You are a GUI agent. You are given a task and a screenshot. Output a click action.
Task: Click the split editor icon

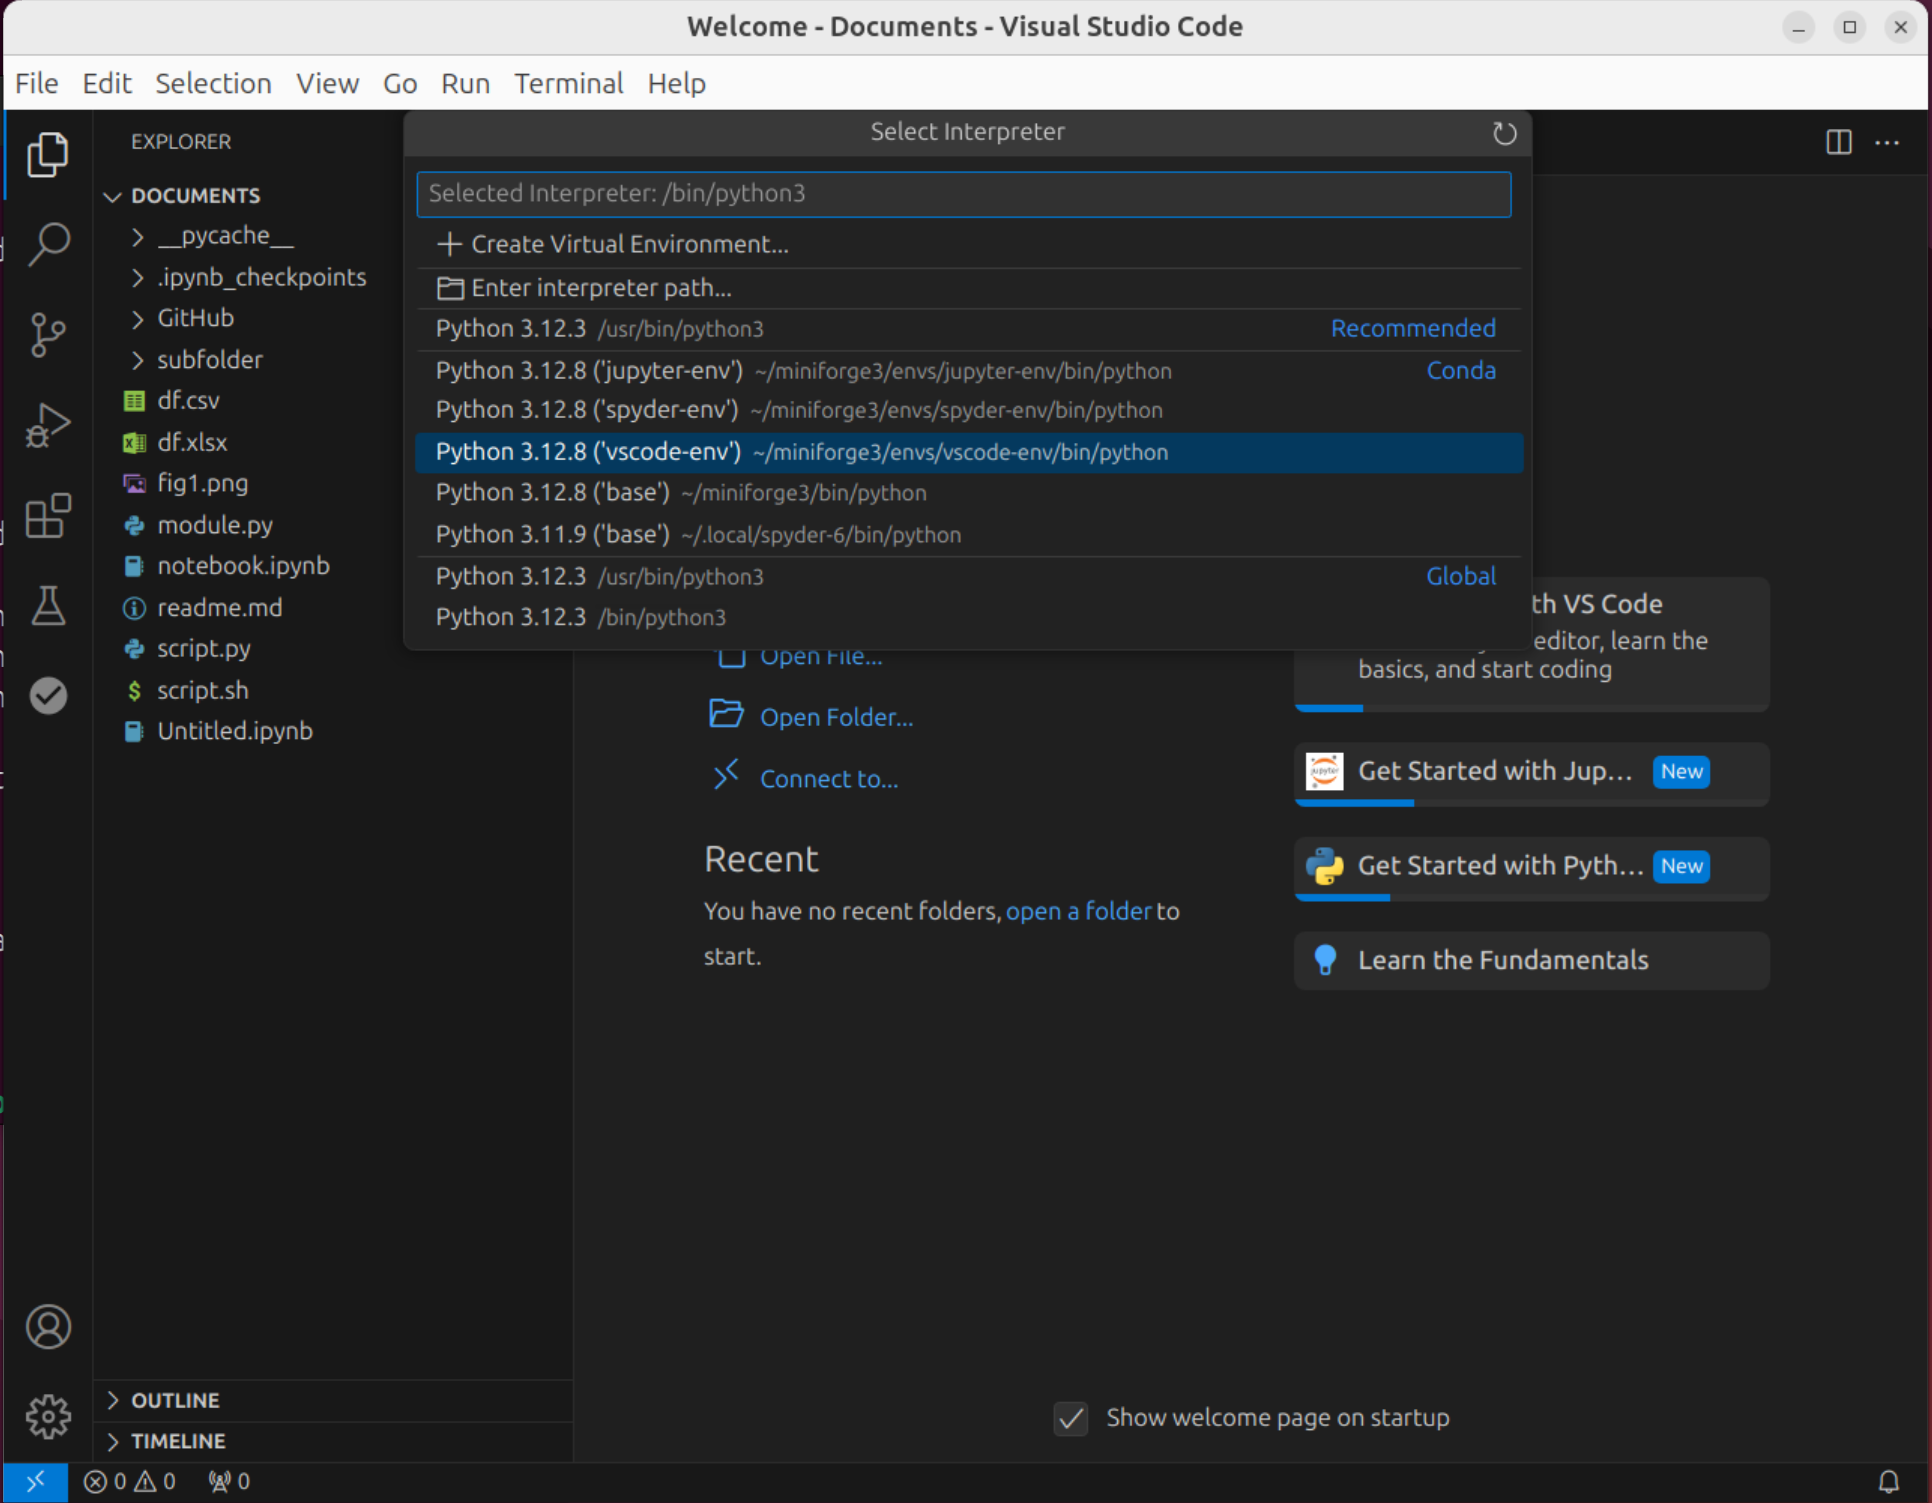coord(1838,142)
